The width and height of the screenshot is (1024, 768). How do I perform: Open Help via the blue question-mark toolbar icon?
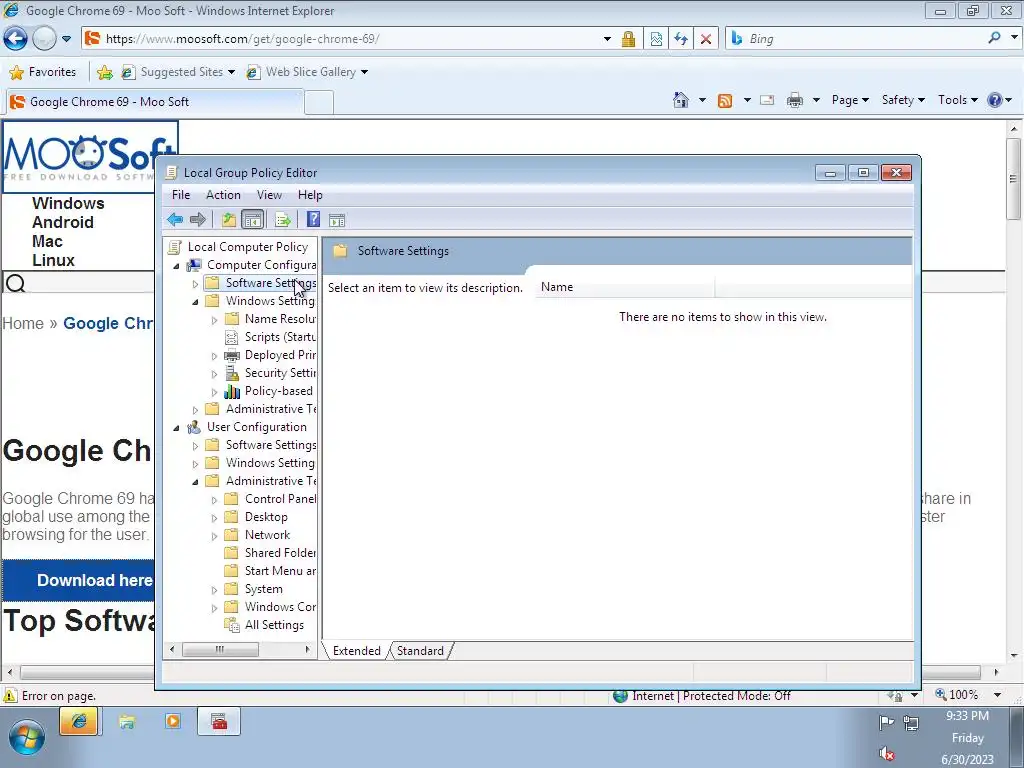point(313,219)
